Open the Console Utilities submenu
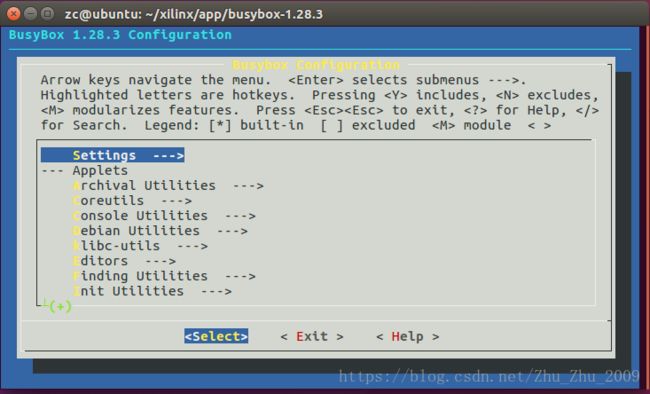 click(x=164, y=216)
